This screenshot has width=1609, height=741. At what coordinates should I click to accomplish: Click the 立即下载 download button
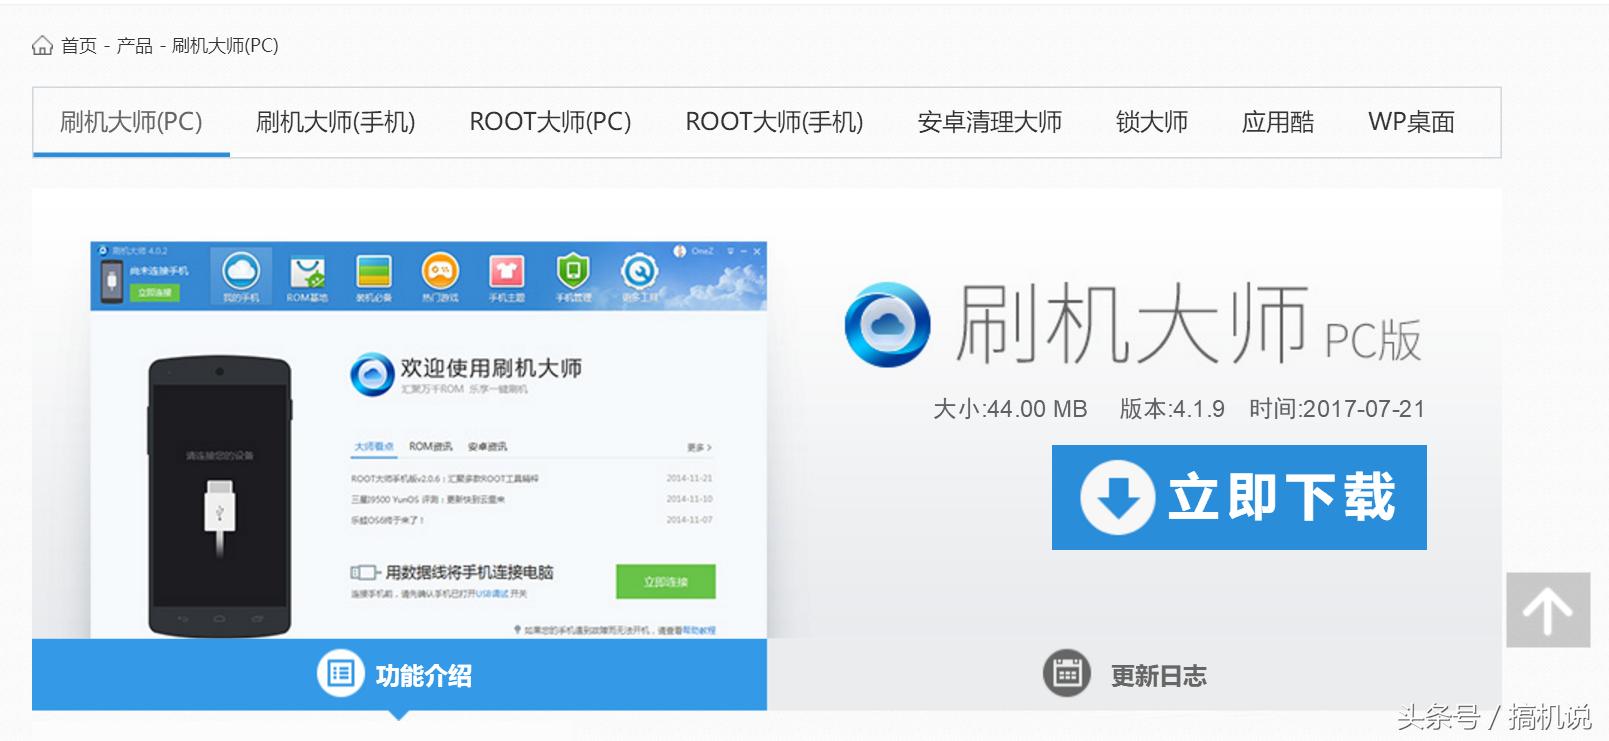1239,497
